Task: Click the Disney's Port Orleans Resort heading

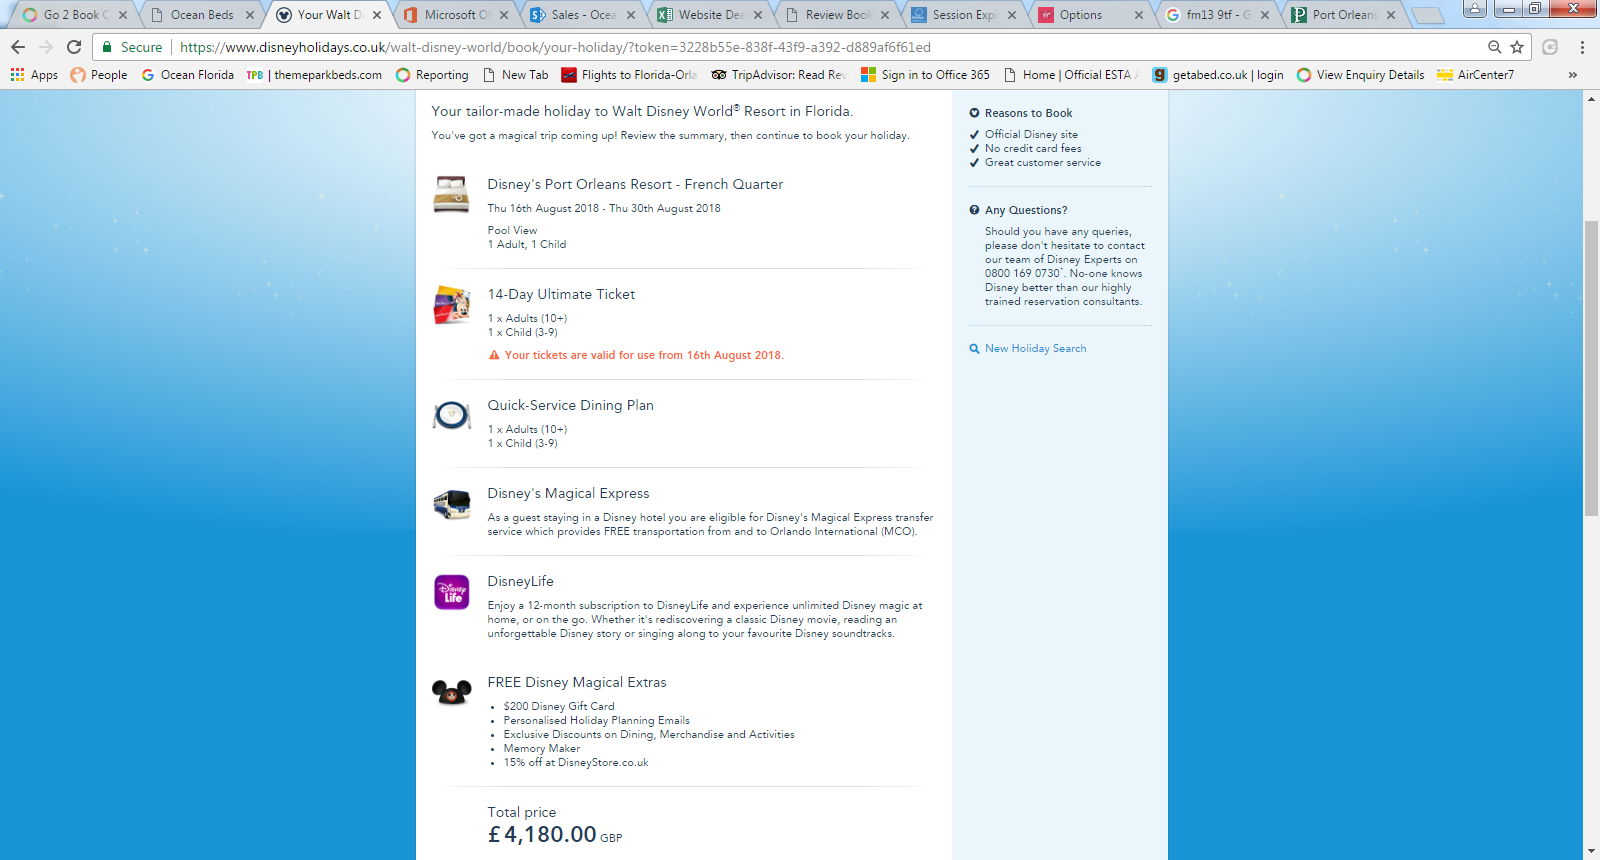Action: 635,185
